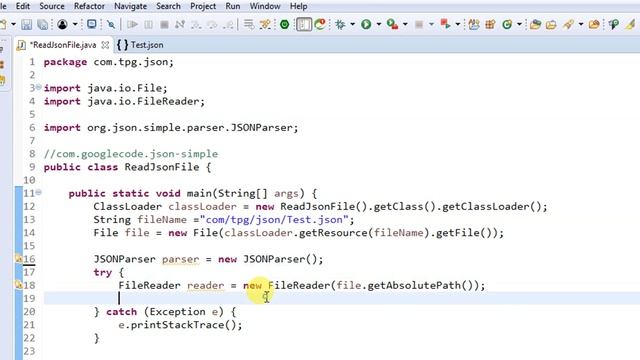
Task: Click the Suspend debug icon
Action: tap(148, 24)
